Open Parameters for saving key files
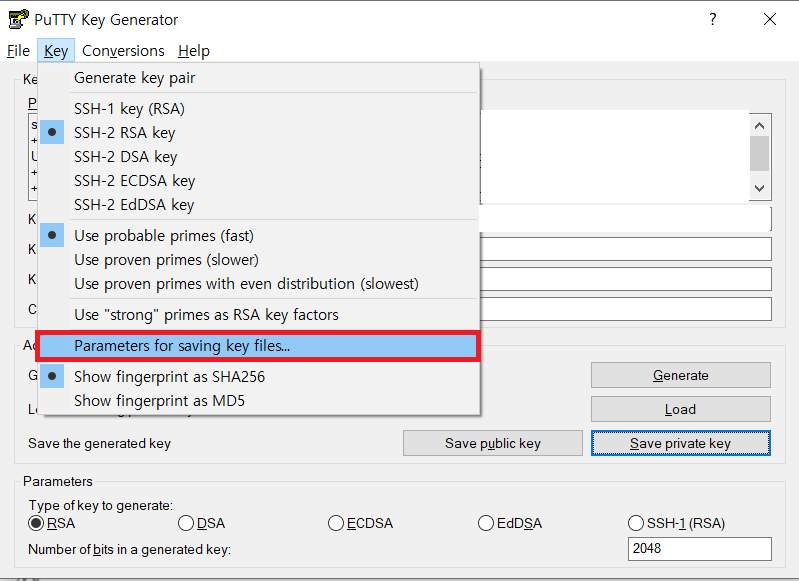The width and height of the screenshot is (799, 581). pyautogui.click(x=258, y=346)
